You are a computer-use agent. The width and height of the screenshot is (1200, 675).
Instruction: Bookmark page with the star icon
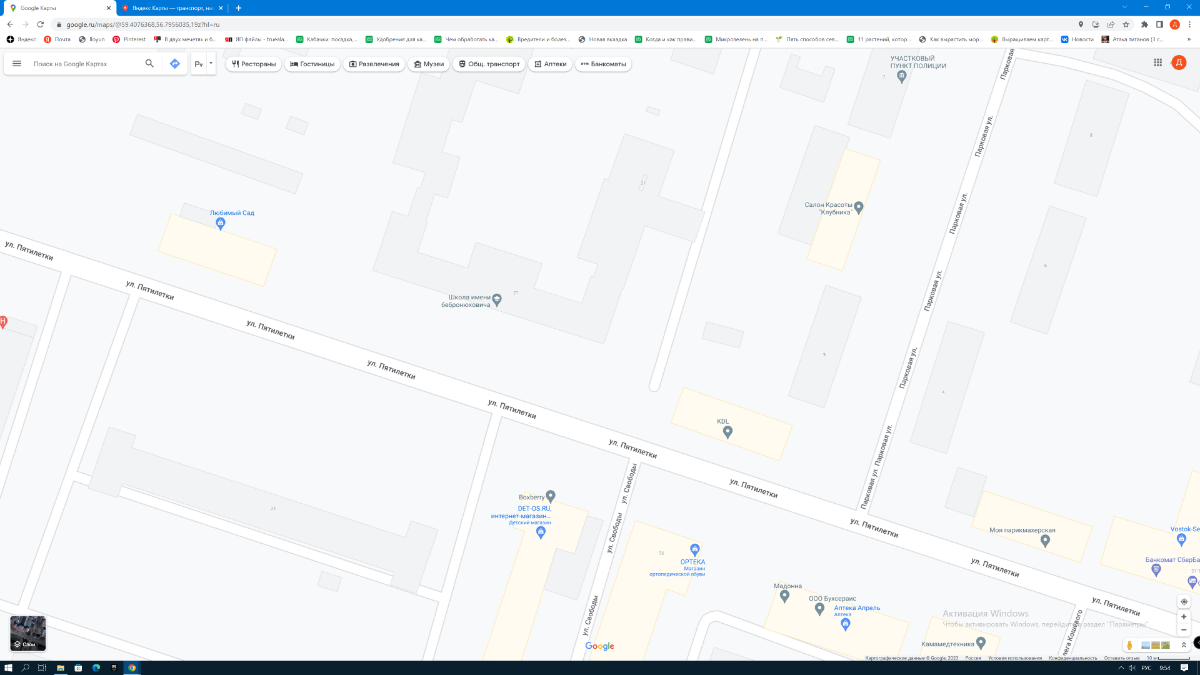1127,24
